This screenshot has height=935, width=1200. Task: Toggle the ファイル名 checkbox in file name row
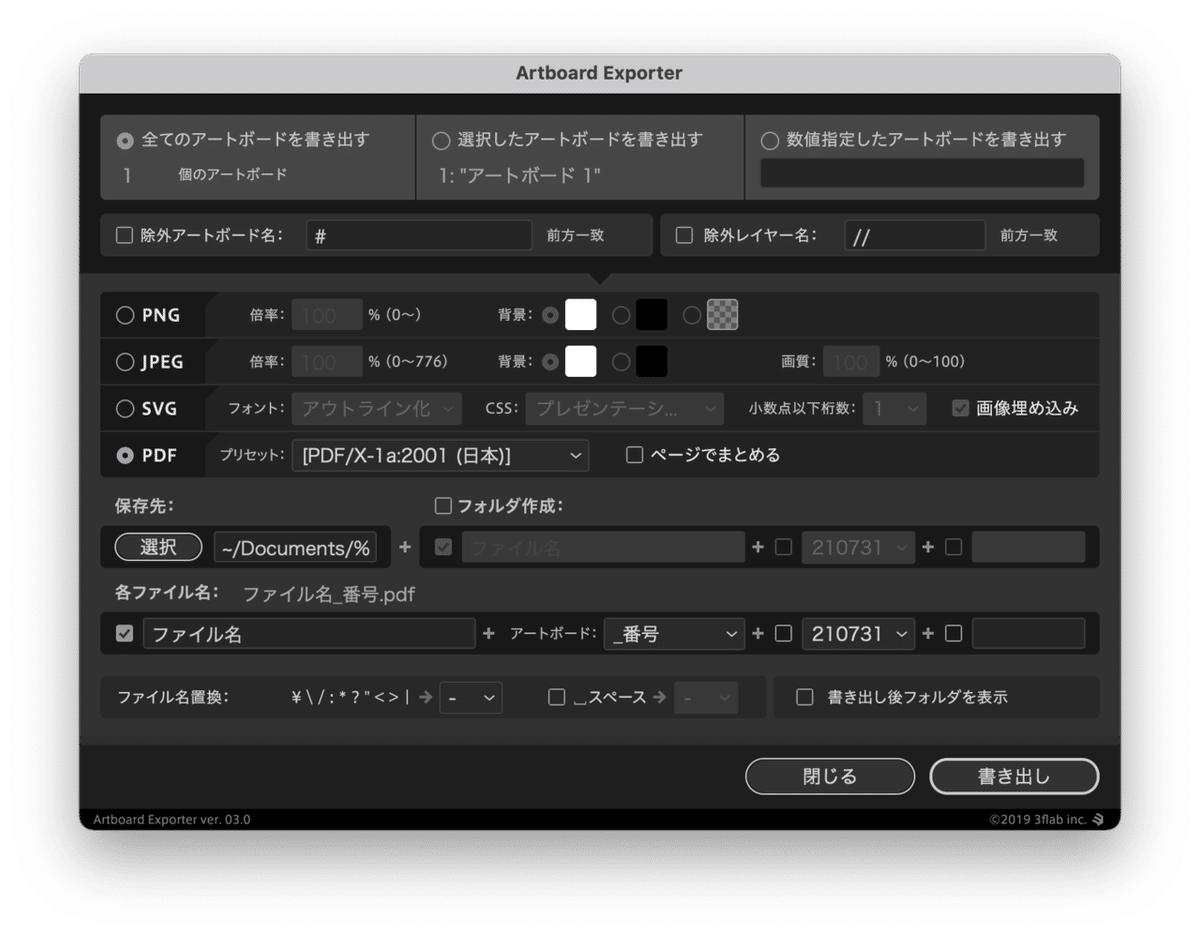click(125, 633)
